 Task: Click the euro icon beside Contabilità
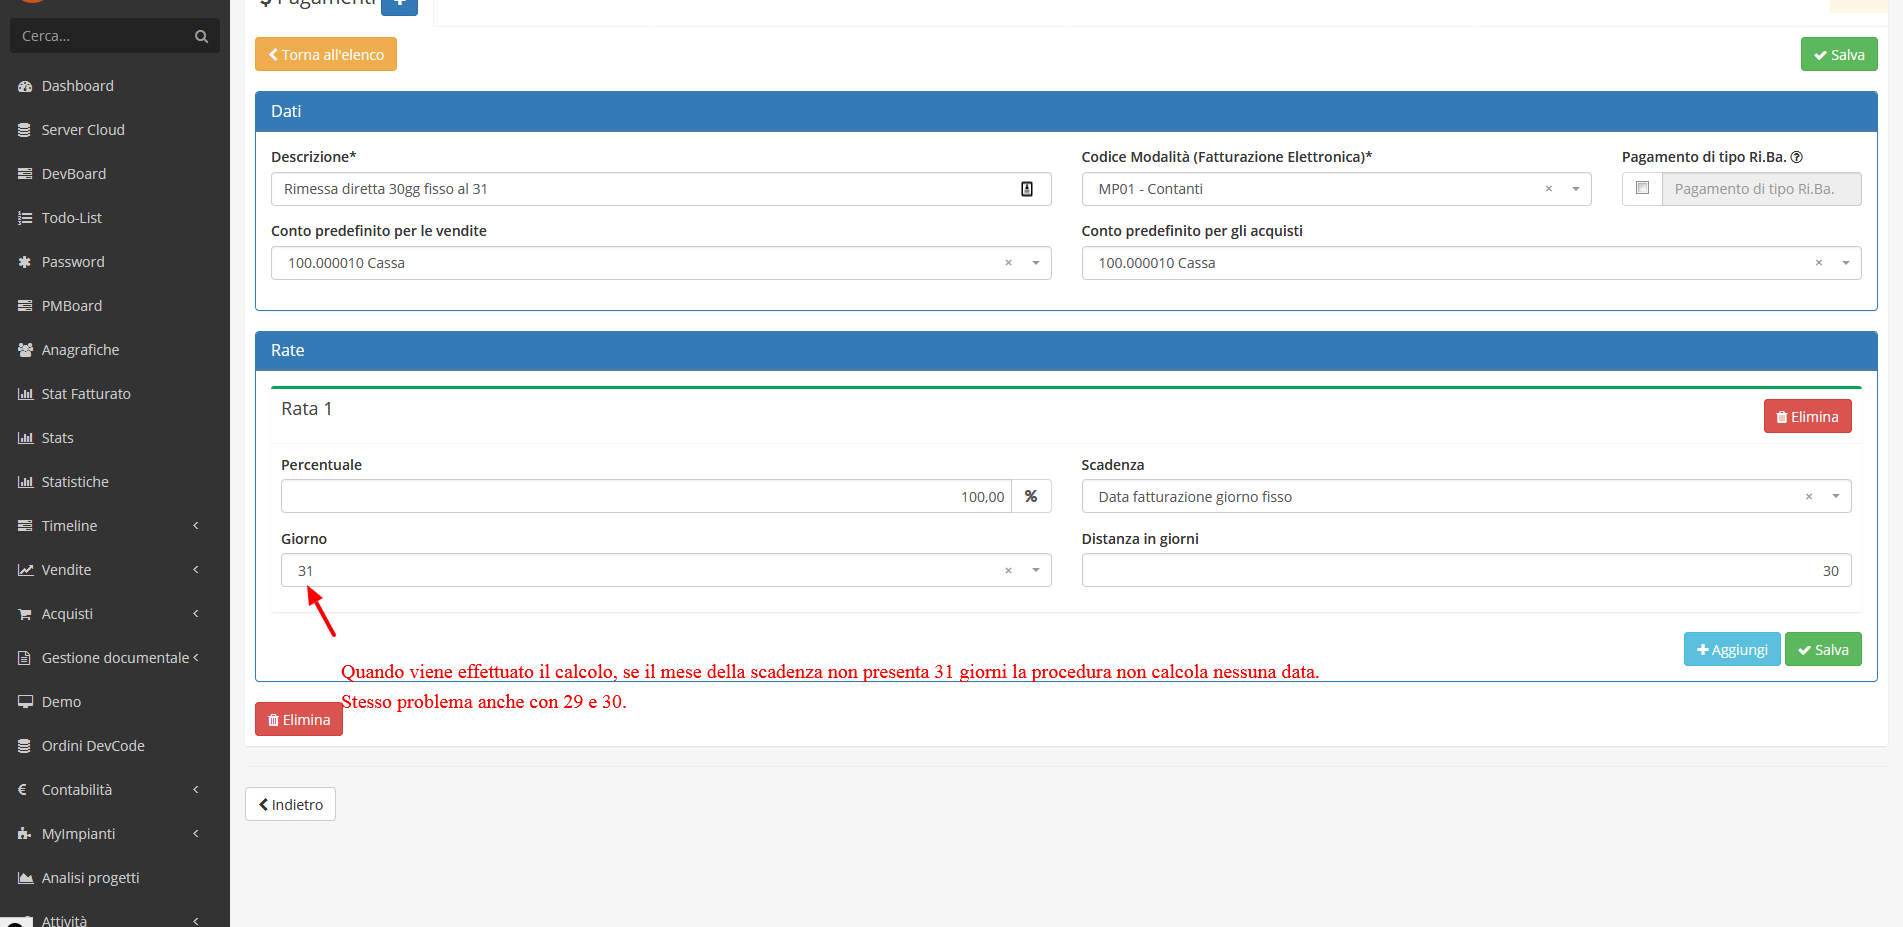tap(21, 789)
